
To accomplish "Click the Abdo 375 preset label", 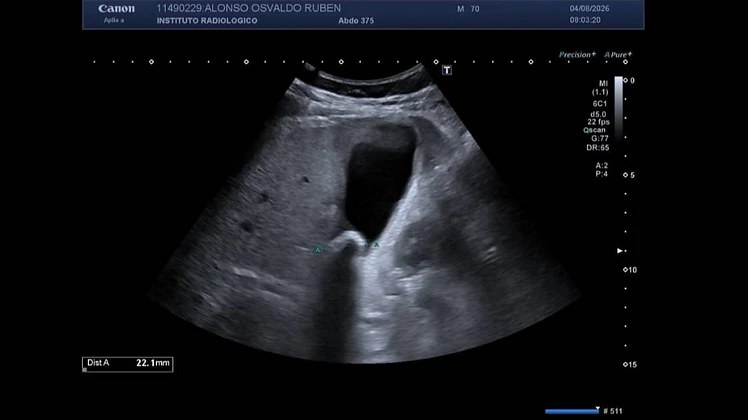I will [x=356, y=21].
